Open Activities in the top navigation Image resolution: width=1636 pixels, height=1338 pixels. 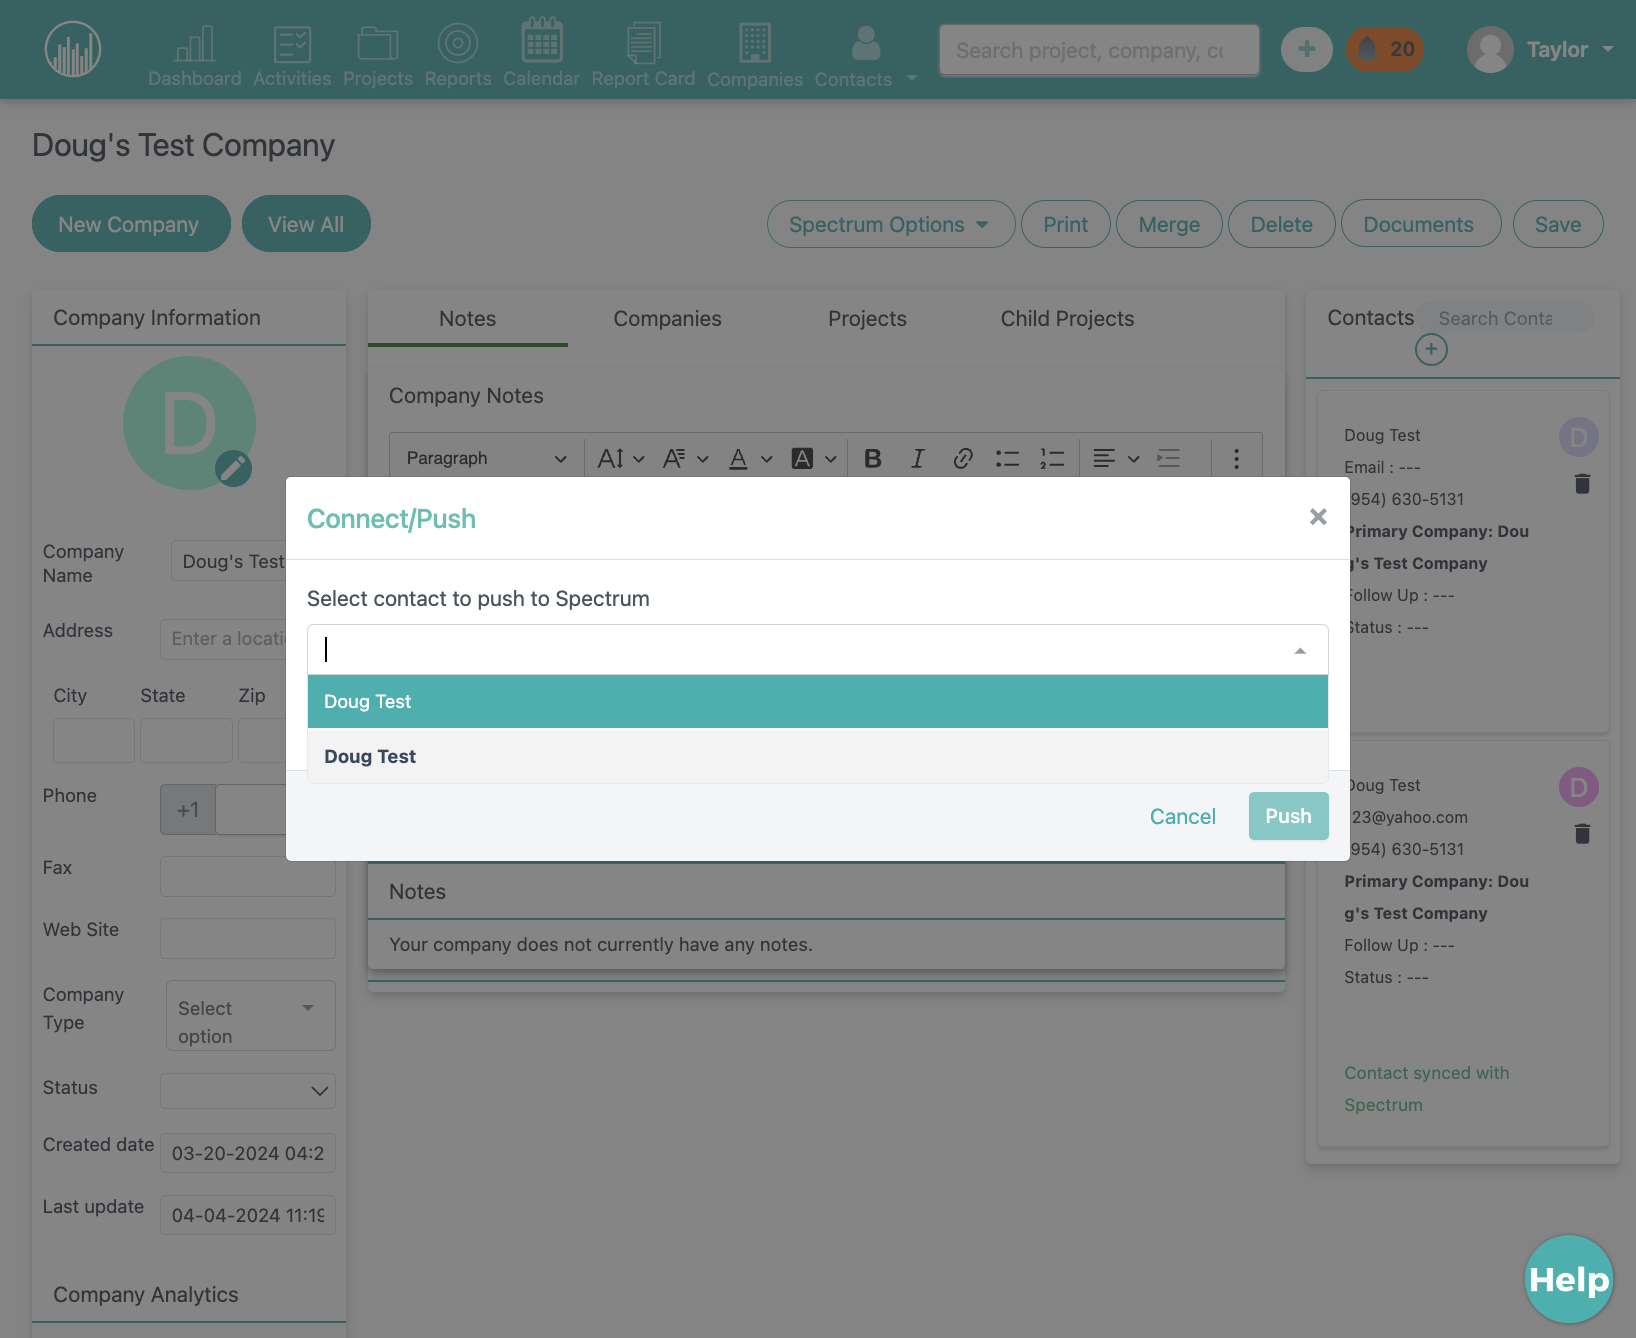pyautogui.click(x=292, y=56)
